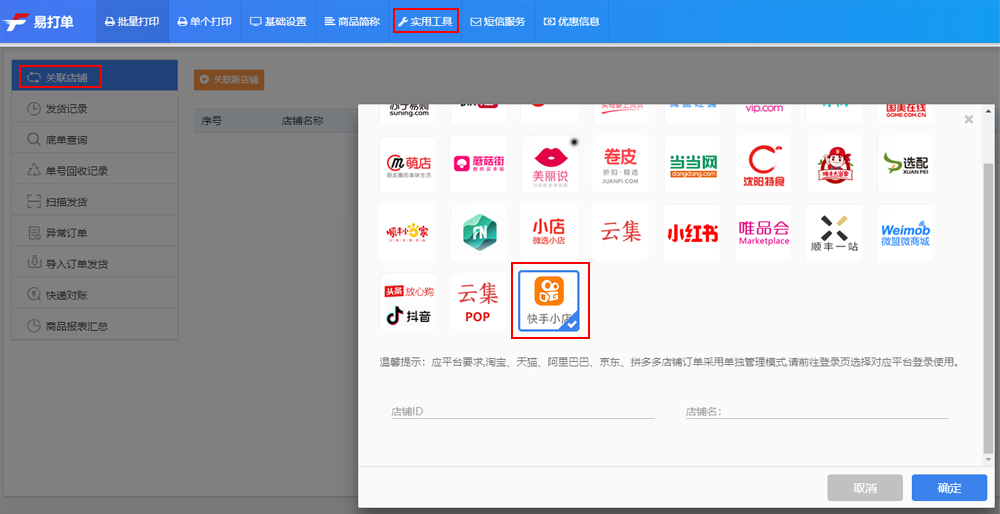Pick the 微选小店 platform tile
The height and width of the screenshot is (514, 1000).
549,233
